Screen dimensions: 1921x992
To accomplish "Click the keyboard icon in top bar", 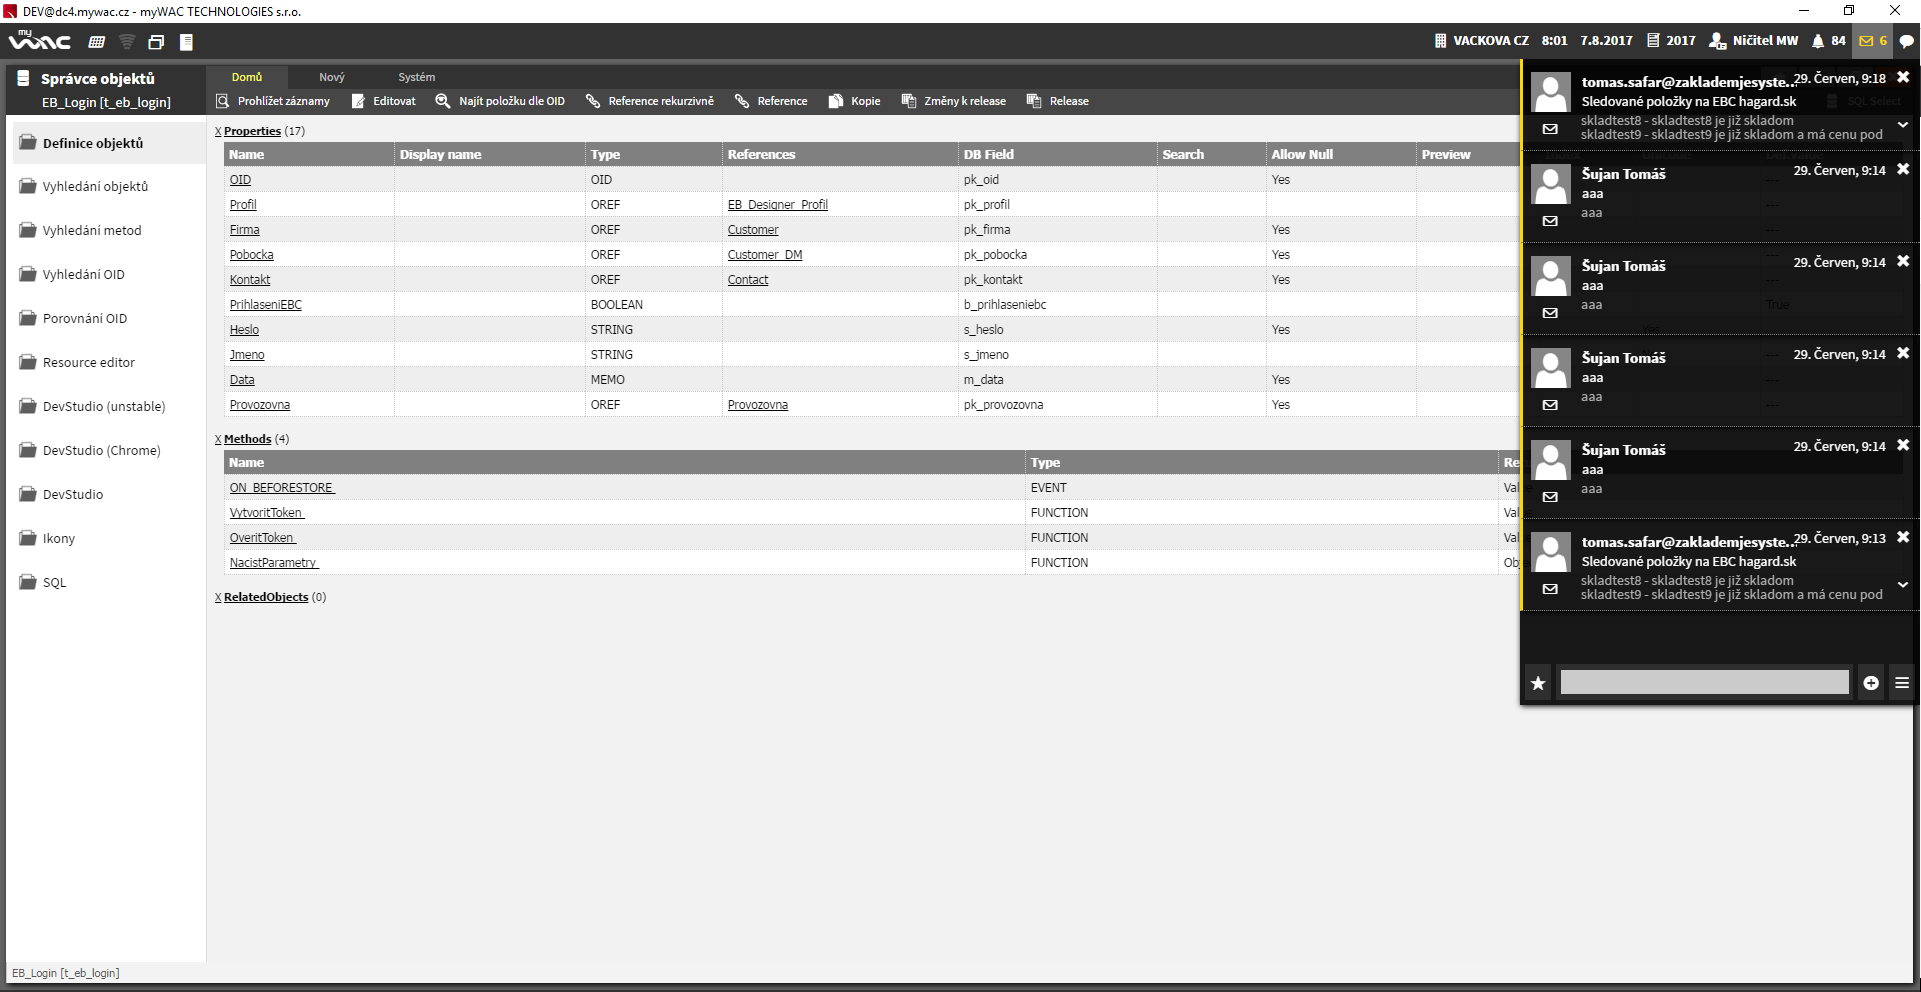I will (97, 42).
